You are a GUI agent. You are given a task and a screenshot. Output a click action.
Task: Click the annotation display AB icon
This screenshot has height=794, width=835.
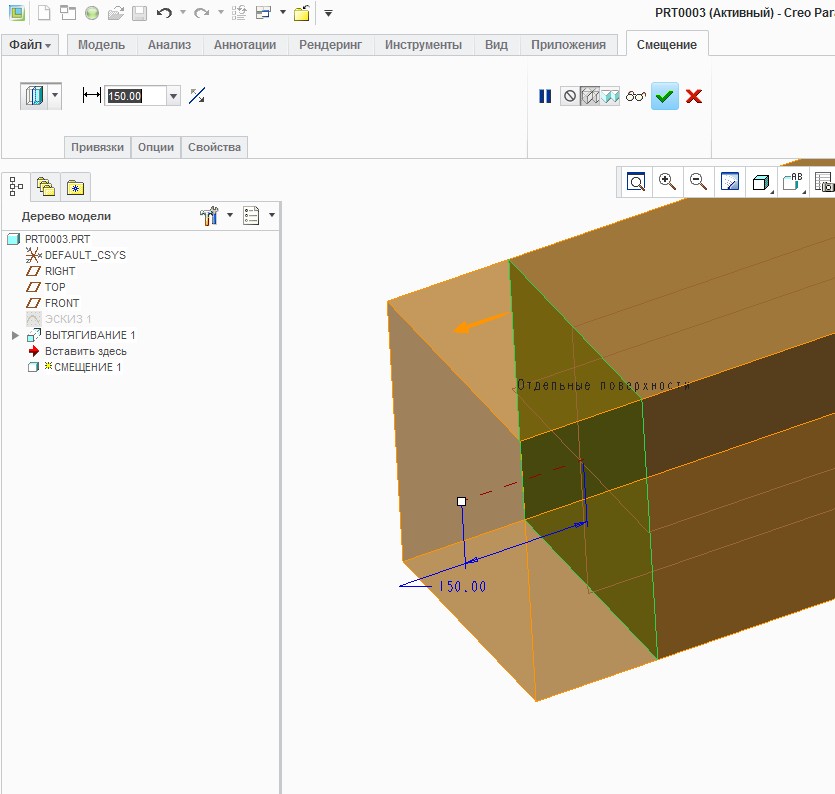point(792,182)
